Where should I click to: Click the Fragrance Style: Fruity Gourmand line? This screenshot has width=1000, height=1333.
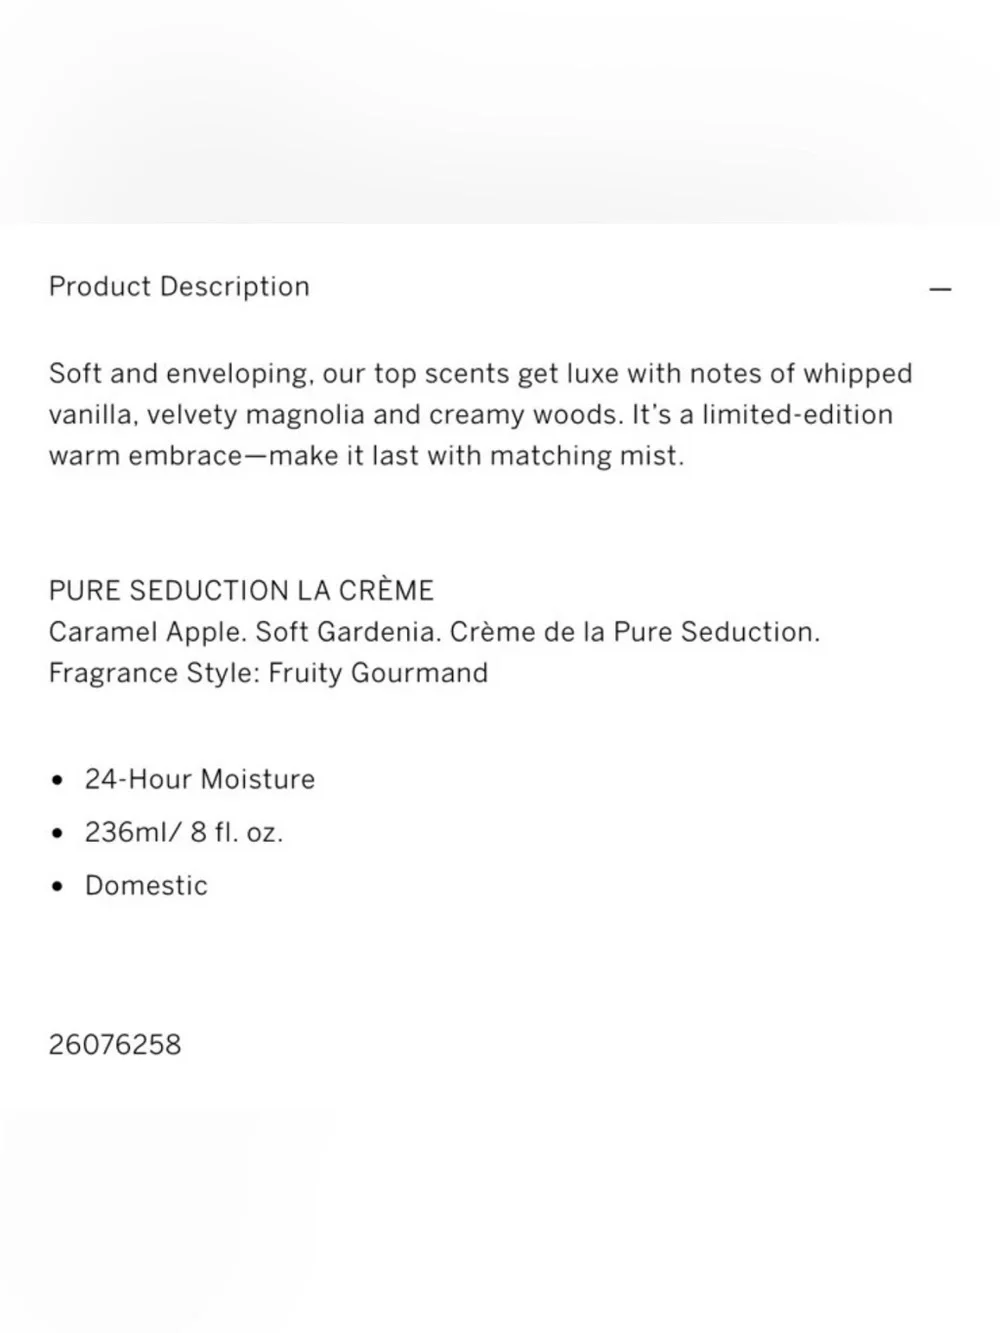(x=268, y=673)
